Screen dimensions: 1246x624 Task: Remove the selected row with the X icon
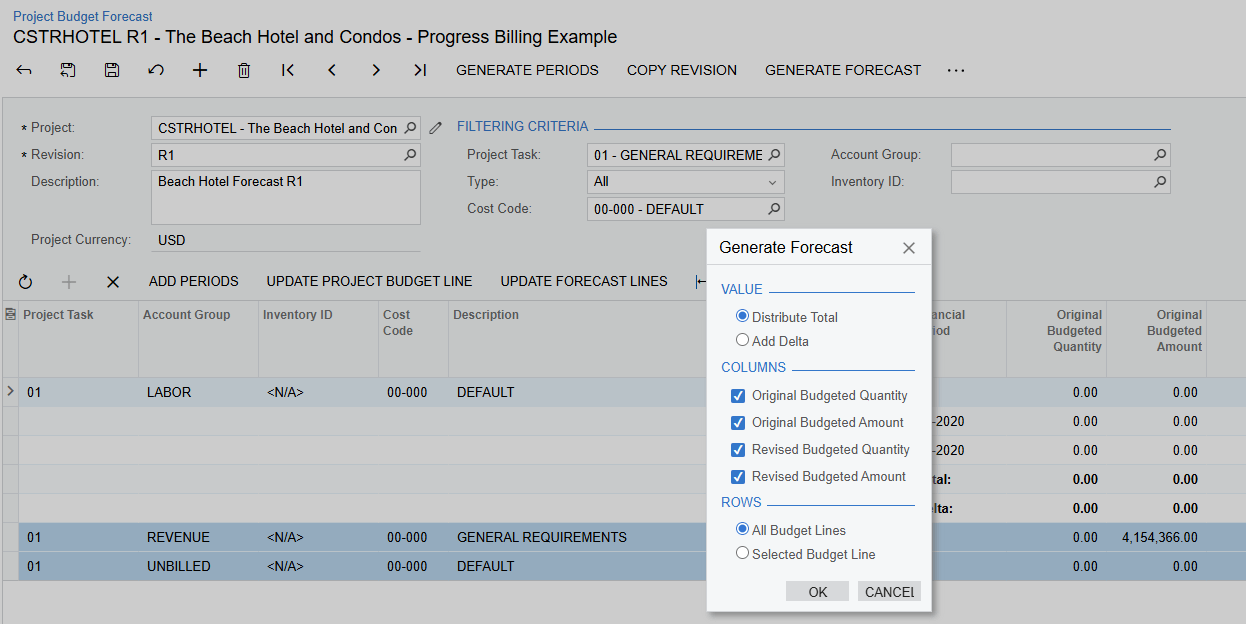click(x=112, y=282)
